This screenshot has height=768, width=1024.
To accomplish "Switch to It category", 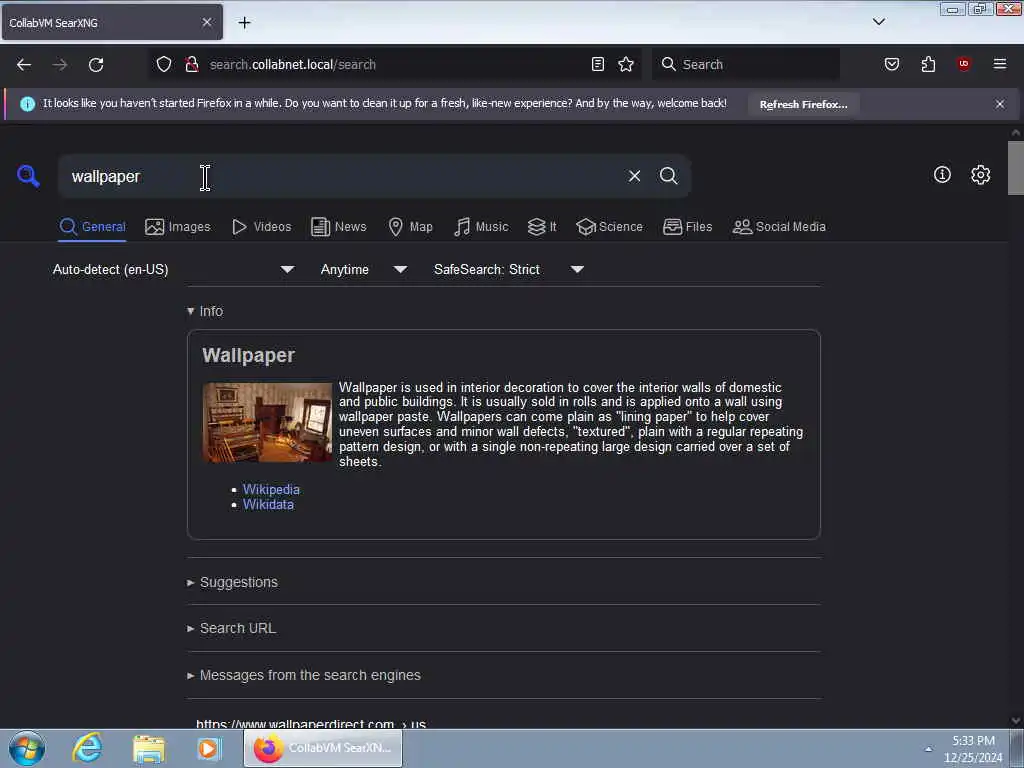I will point(542,227).
